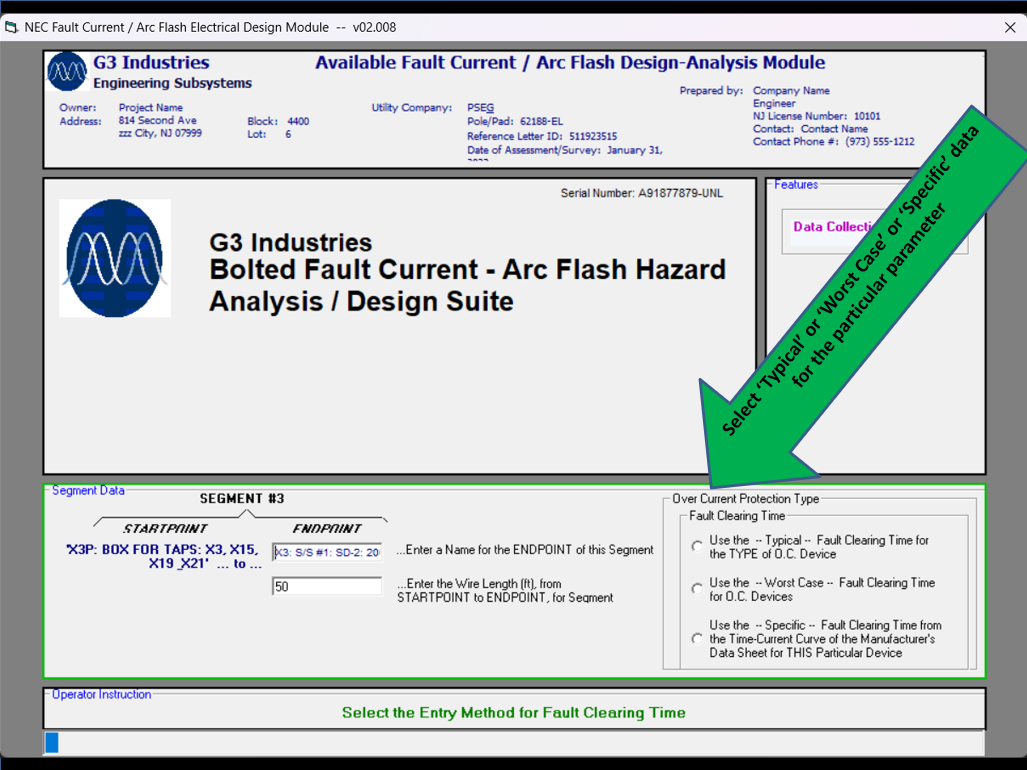Click the Engineering Subsystems subtitle

pyautogui.click(x=172, y=83)
